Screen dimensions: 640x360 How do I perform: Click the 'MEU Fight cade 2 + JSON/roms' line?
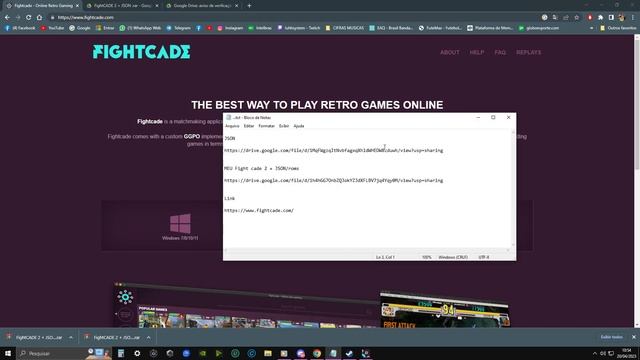tap(262, 168)
